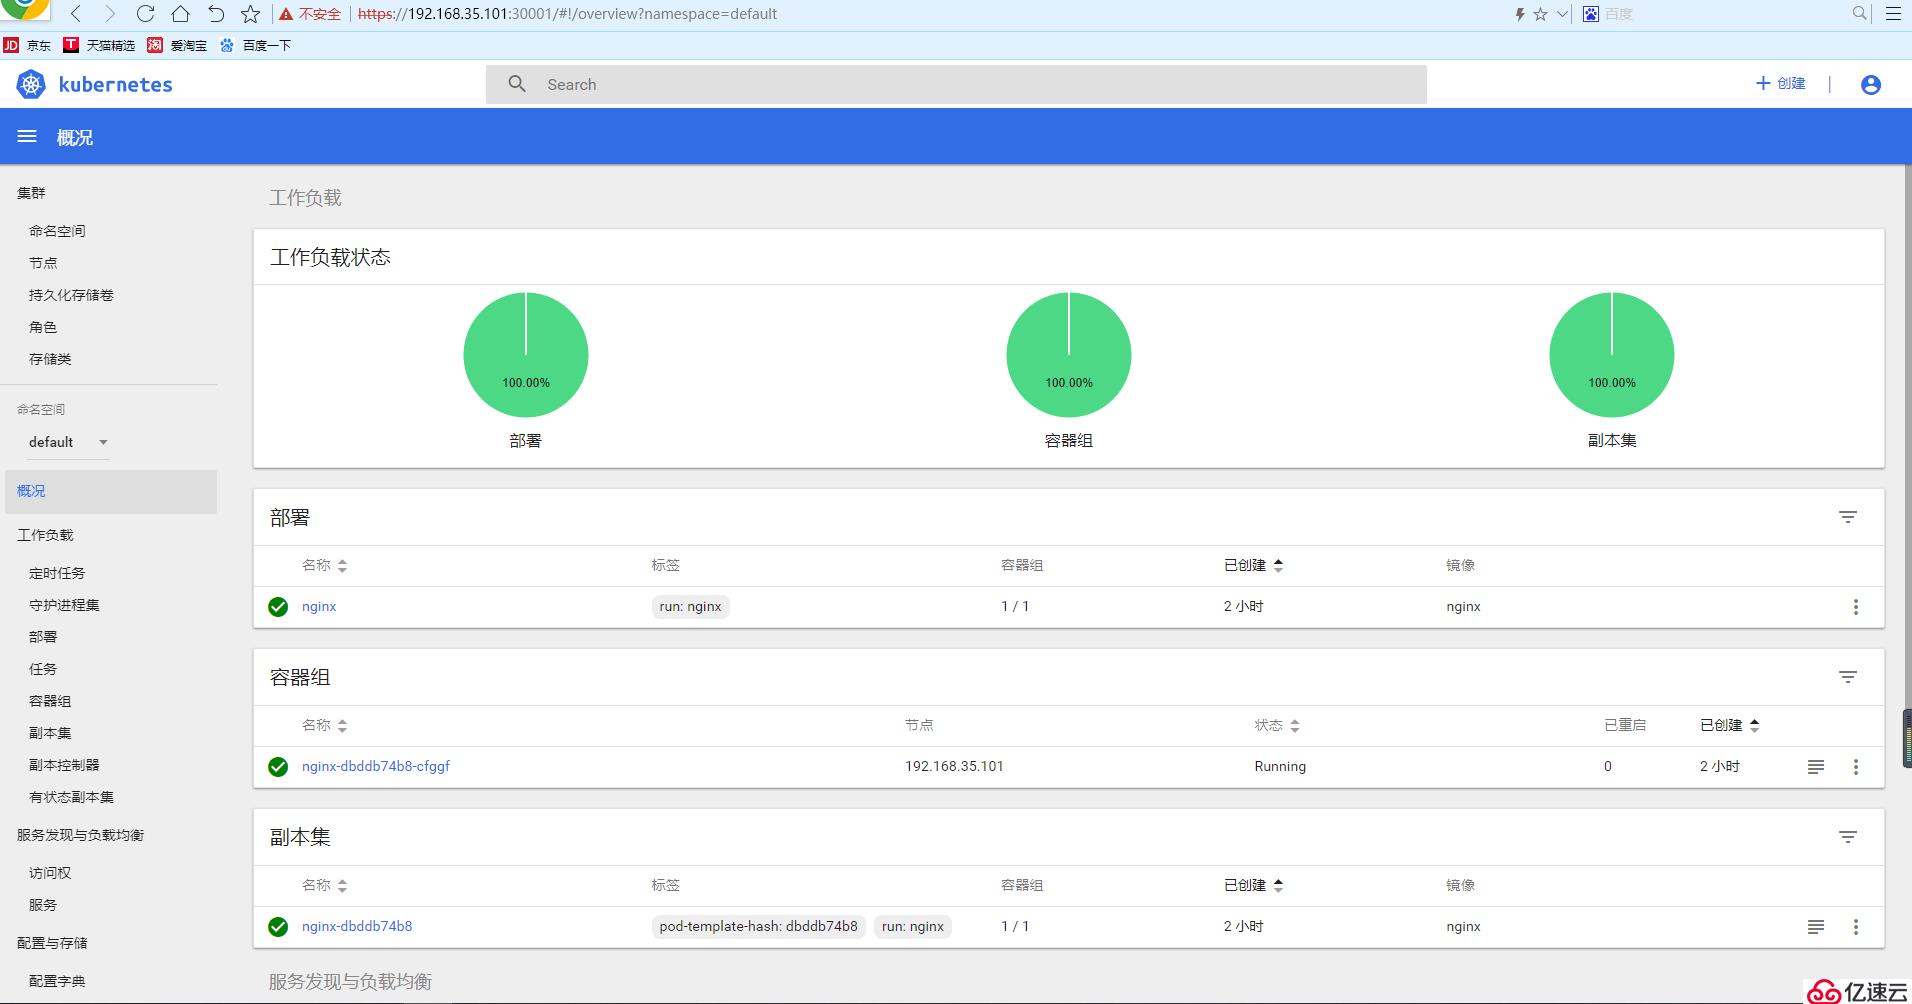This screenshot has height=1004, width=1912.
Task: Select 存储类 in sidebar
Action: [x=50, y=359]
